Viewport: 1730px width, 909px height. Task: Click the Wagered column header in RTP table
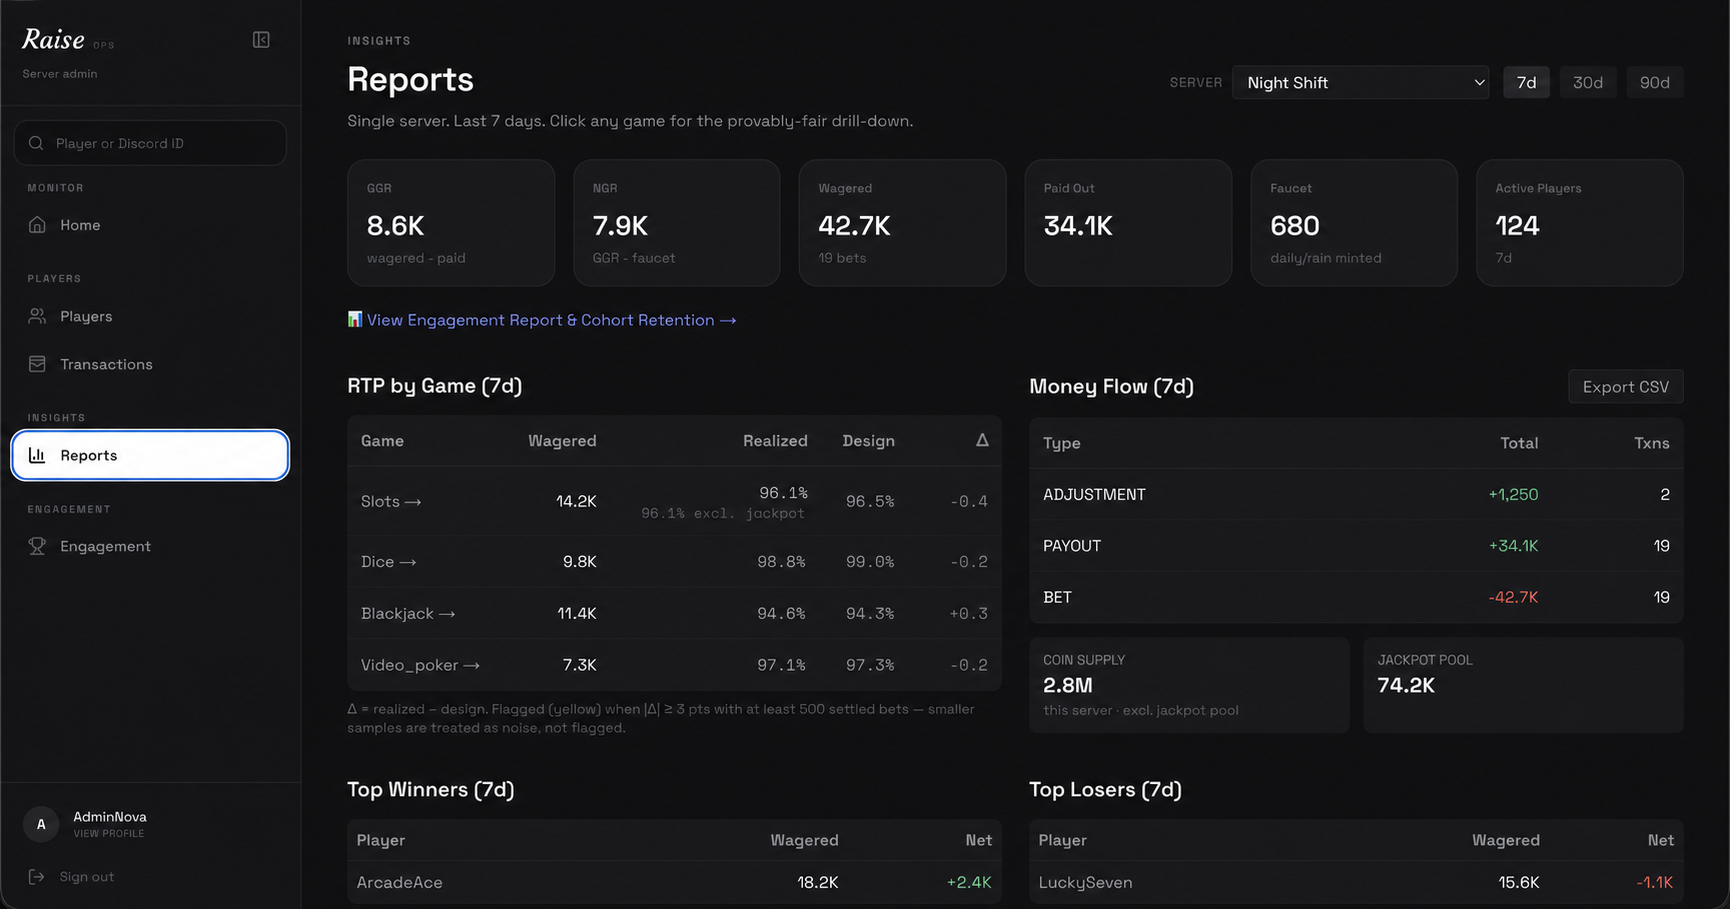562,441
